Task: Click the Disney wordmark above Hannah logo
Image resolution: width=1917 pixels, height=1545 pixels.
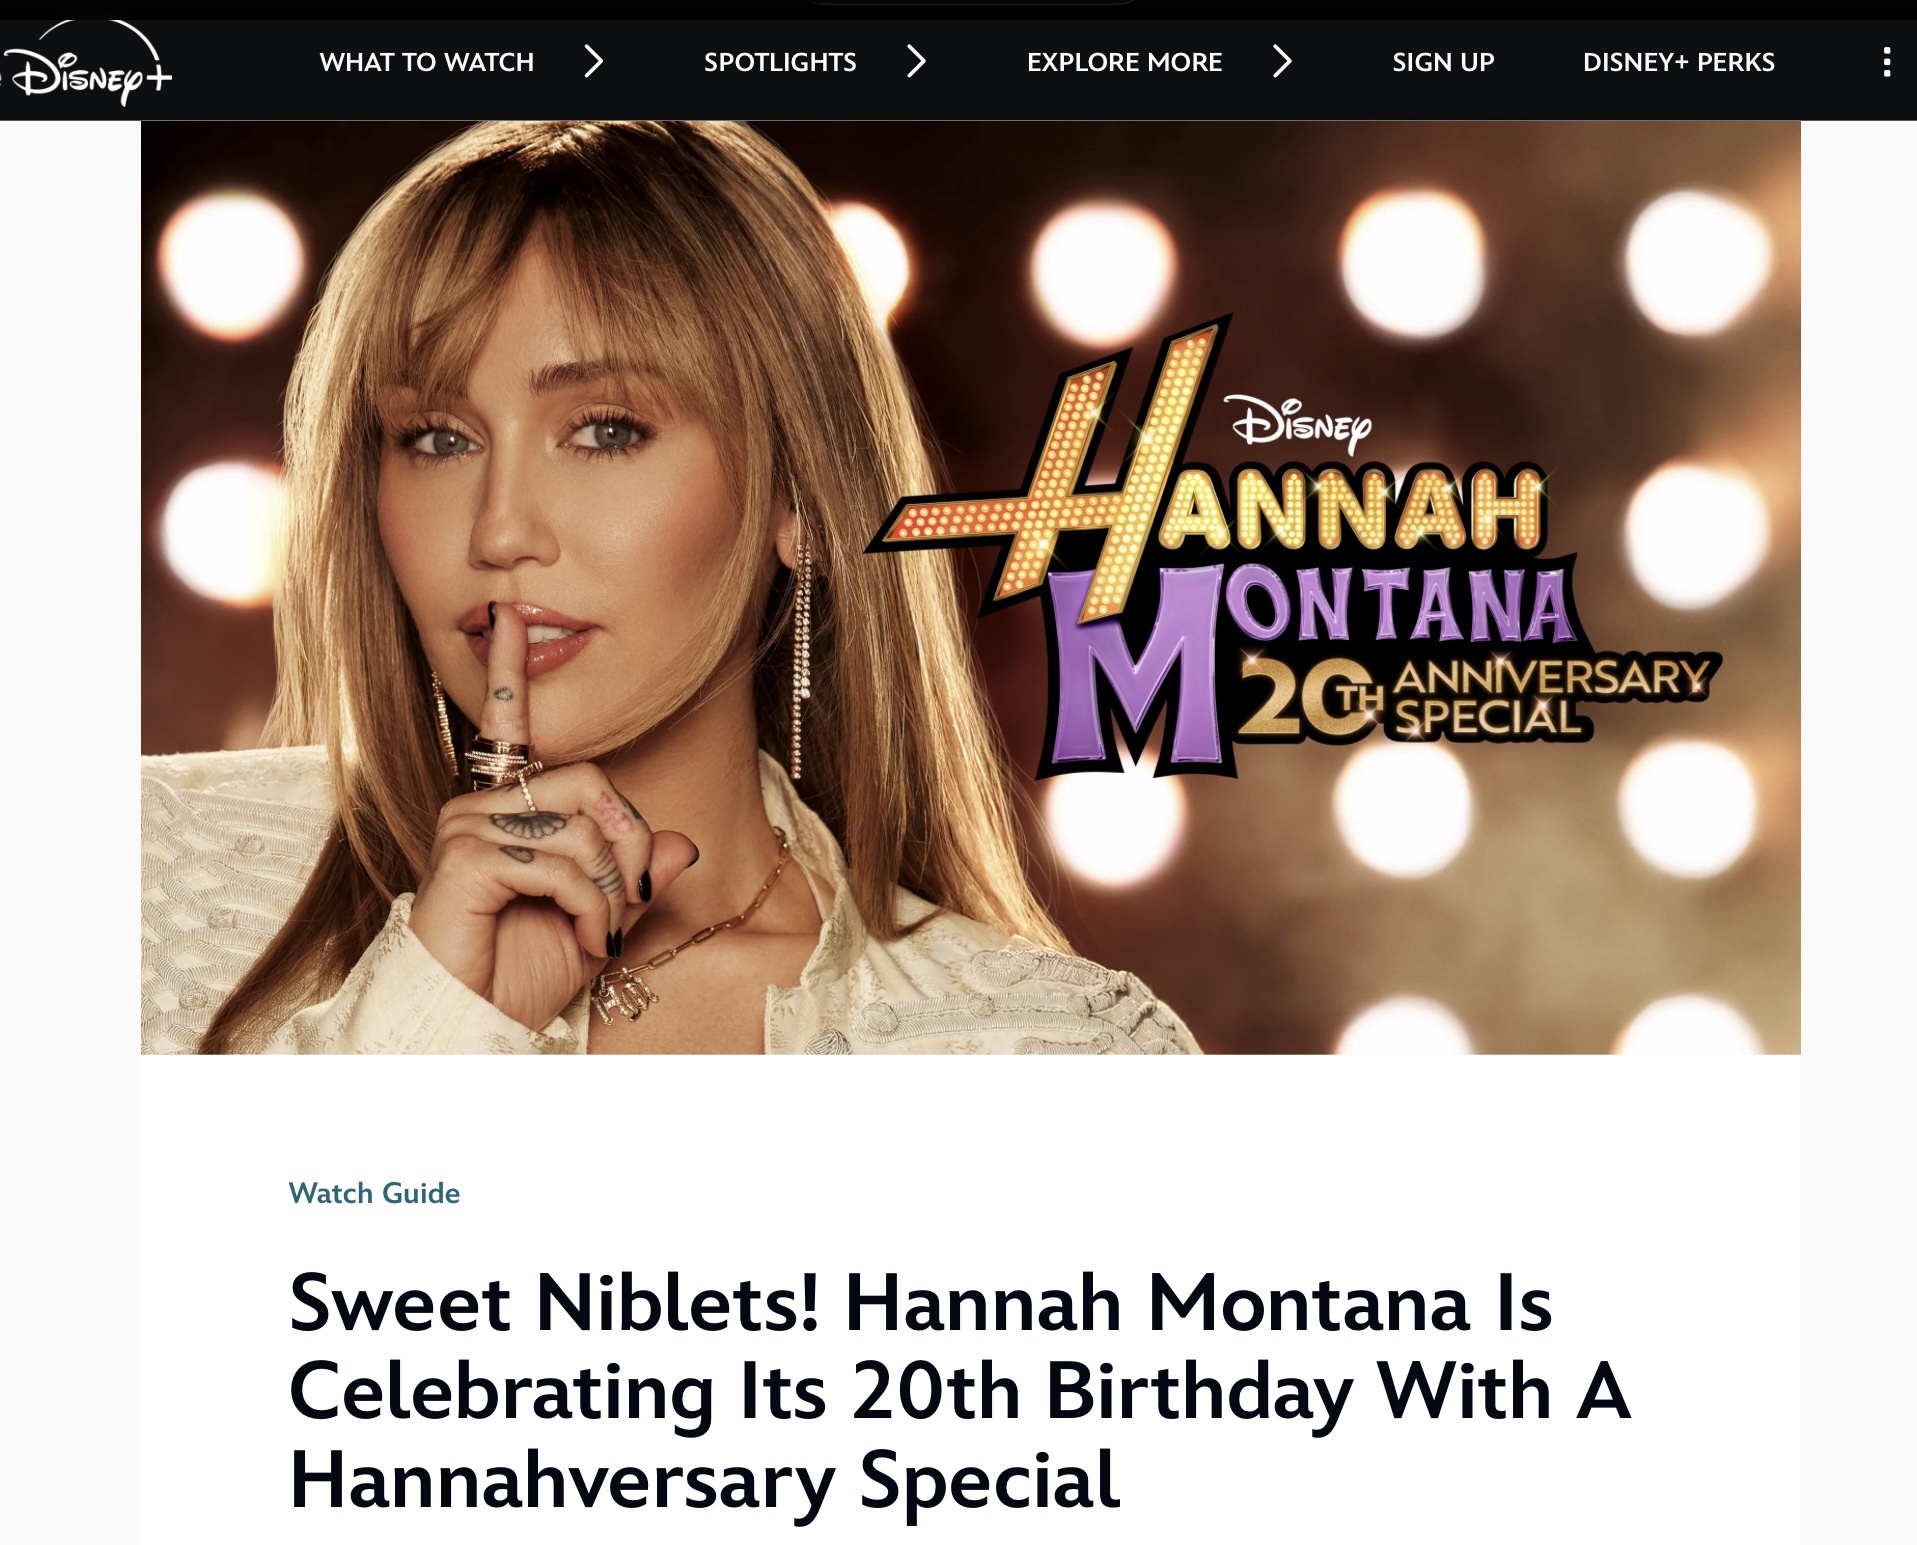Action: 1302,424
